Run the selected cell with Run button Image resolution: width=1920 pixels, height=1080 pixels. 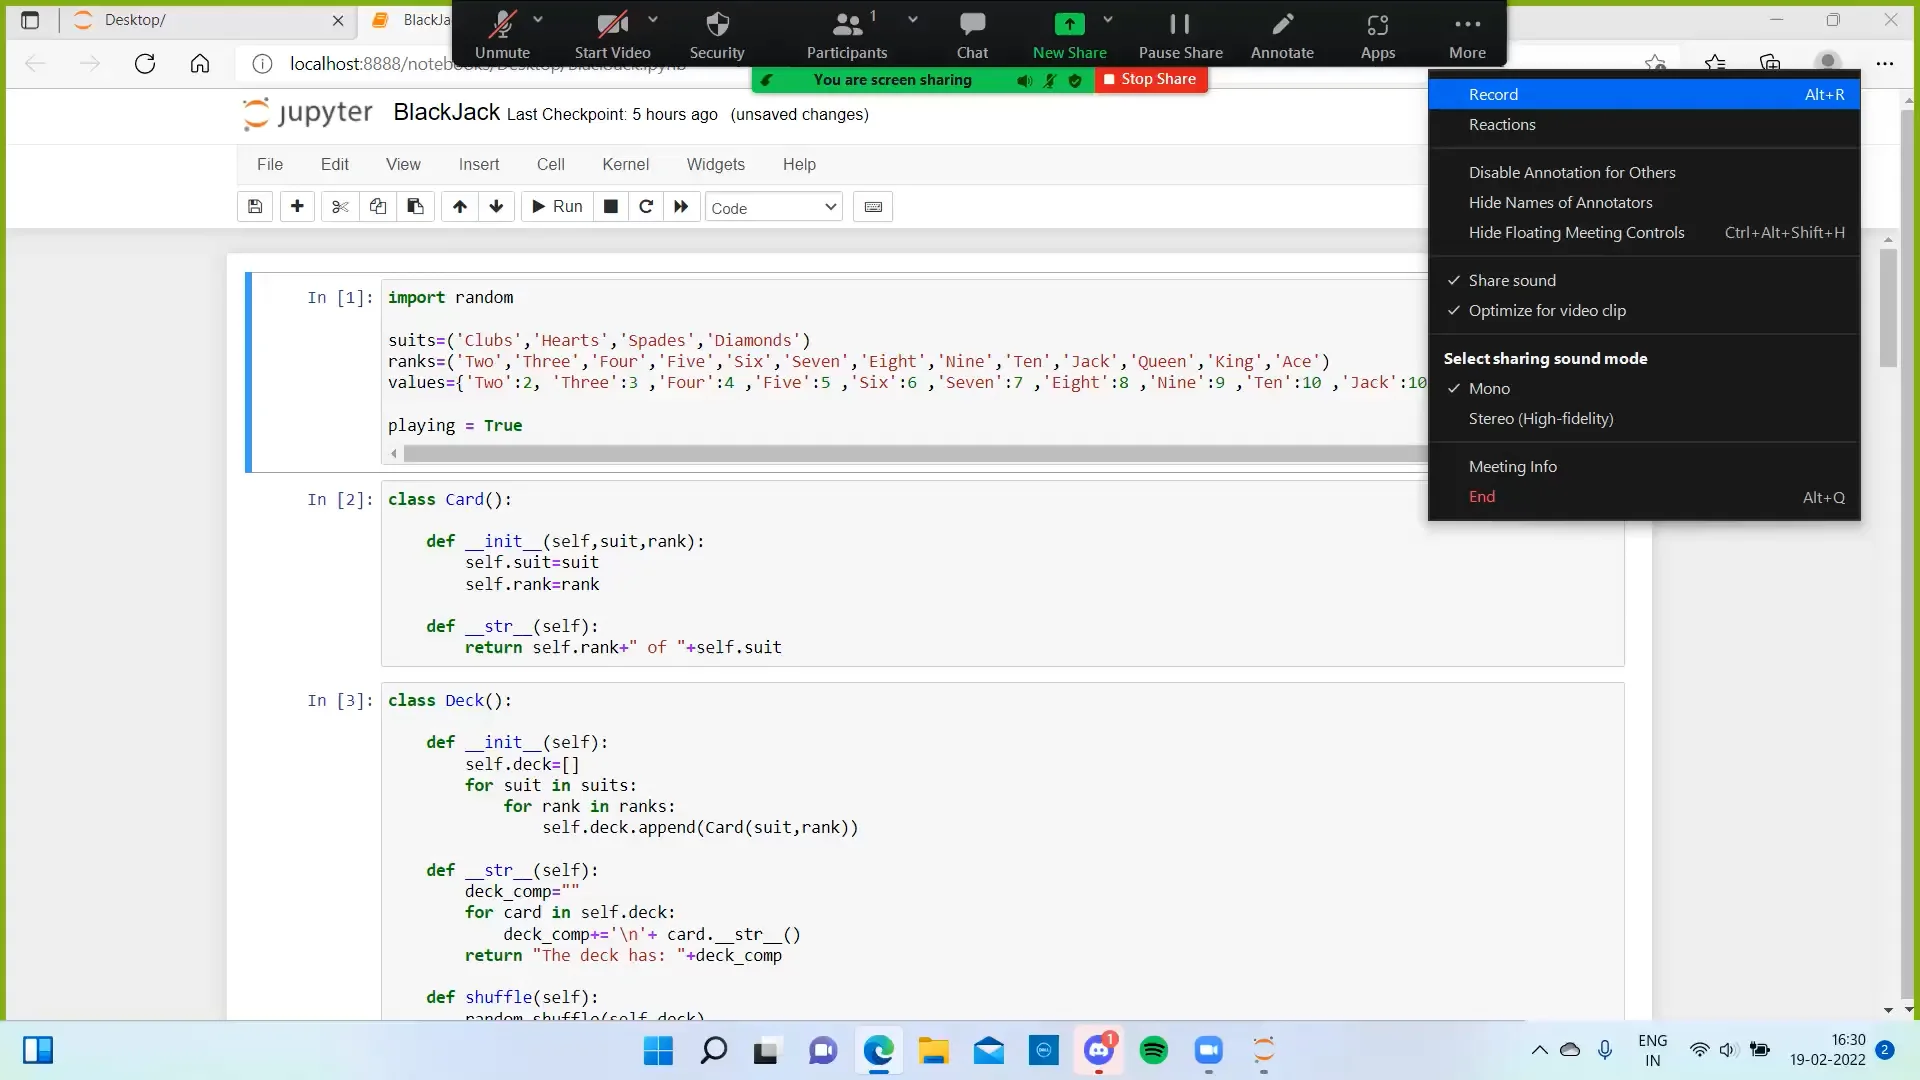click(x=557, y=207)
